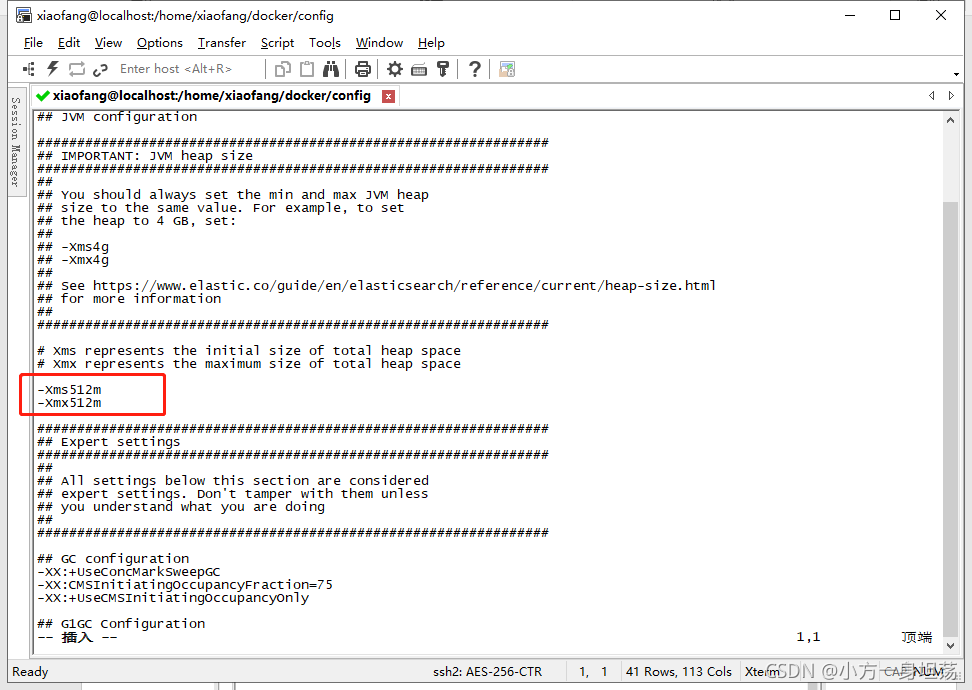The height and width of the screenshot is (690, 972).
Task: Click the Keymap Editor keyboard icon
Action: pos(419,69)
